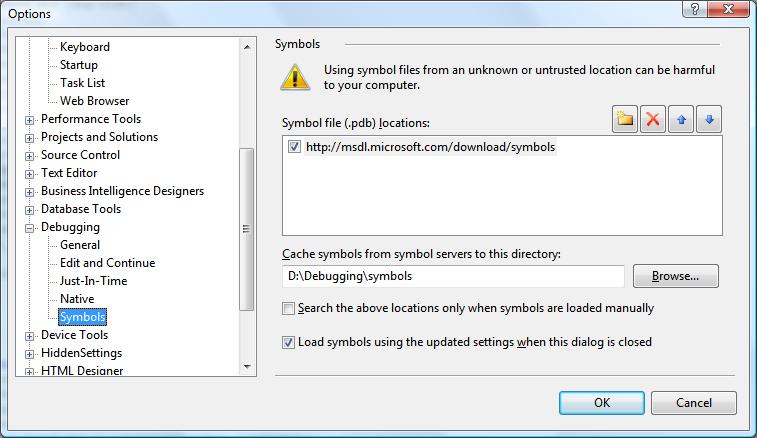Add a new symbol file location folder
The width and height of the screenshot is (757, 438).
coord(625,119)
